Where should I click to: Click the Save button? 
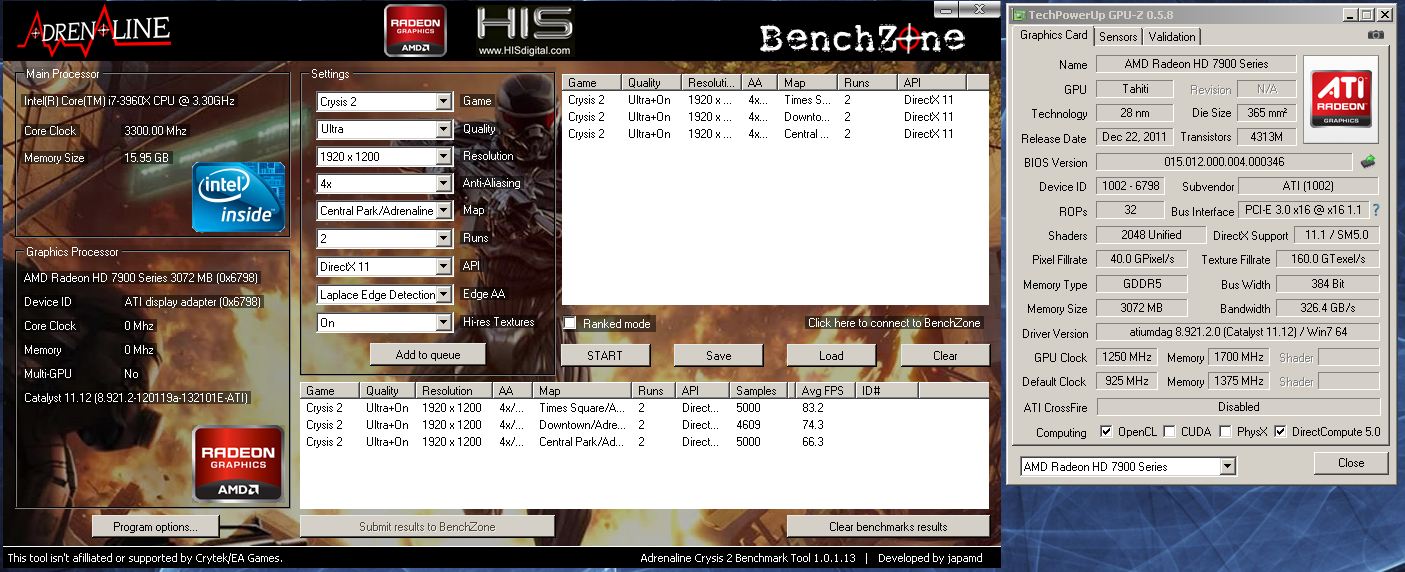[718, 356]
